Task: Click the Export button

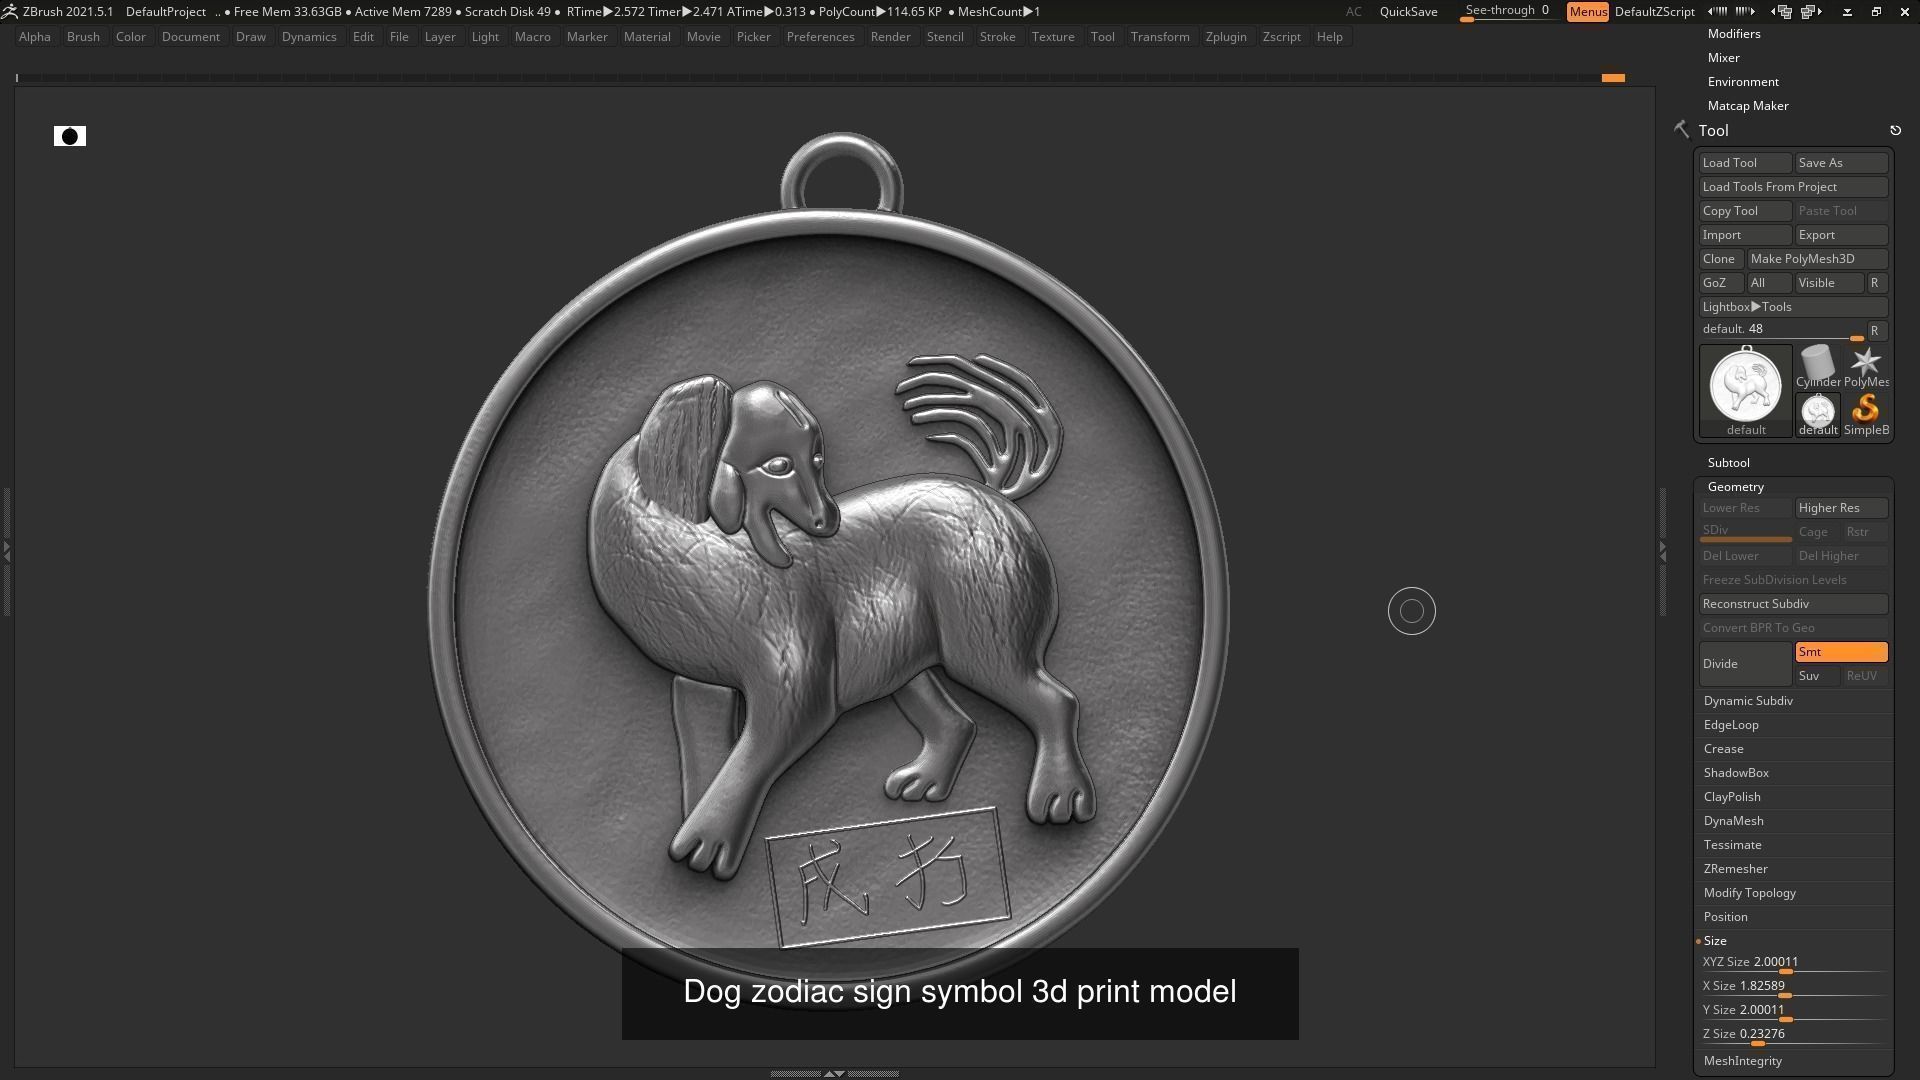Action: pos(1841,235)
